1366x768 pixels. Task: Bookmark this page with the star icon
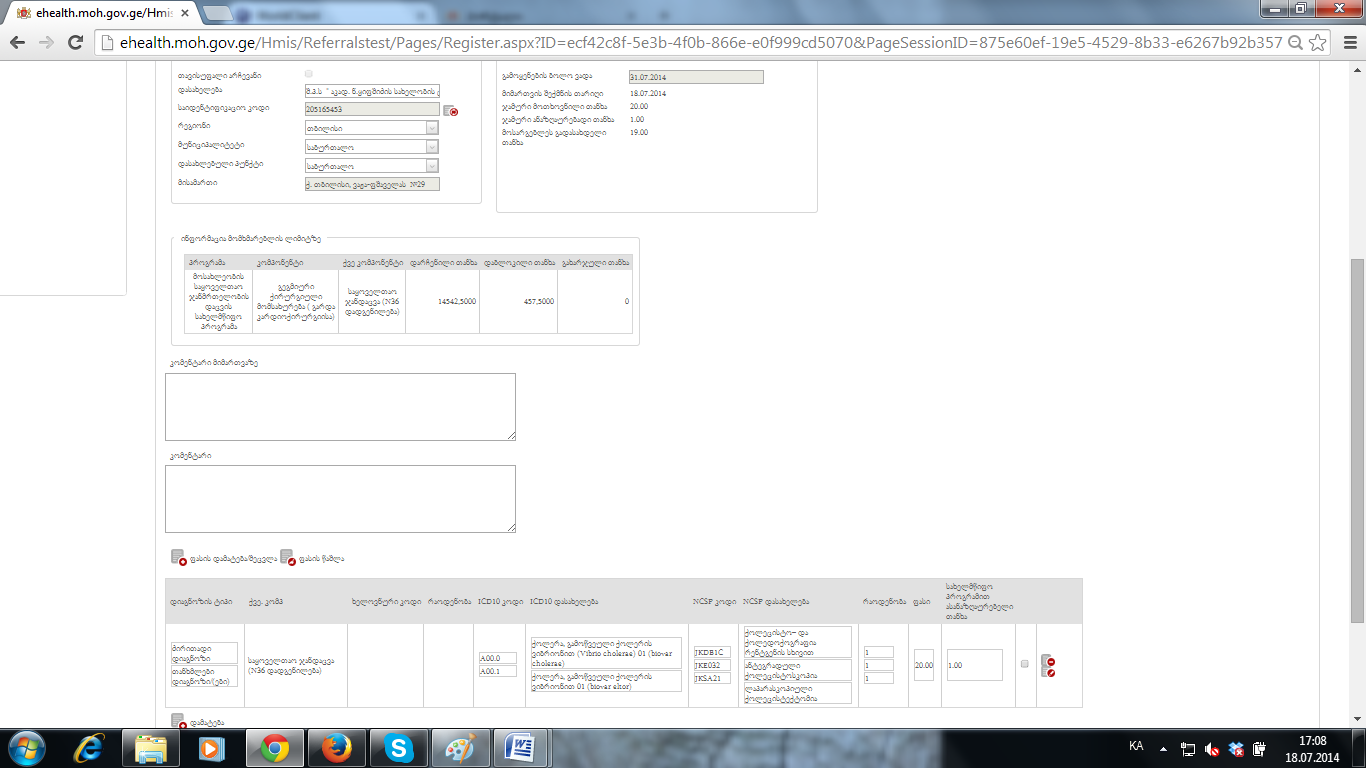click(1318, 42)
